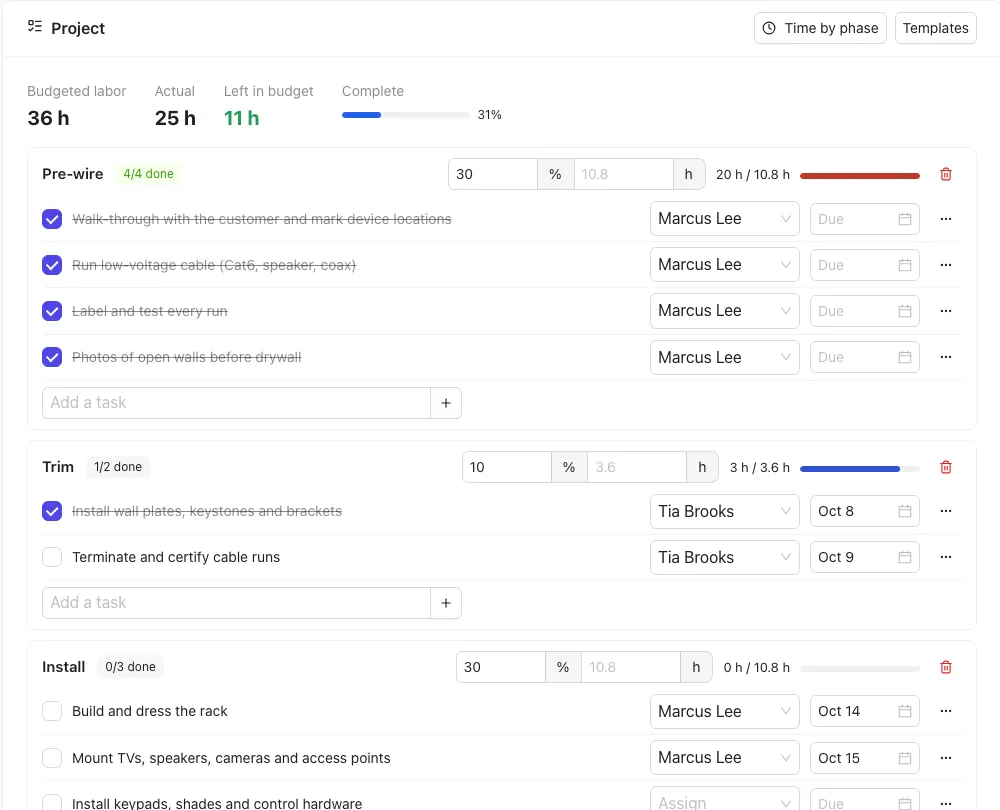Open Assign dropdown for Install keypads task
Image resolution: width=1000 pixels, height=810 pixels.
(x=724, y=801)
